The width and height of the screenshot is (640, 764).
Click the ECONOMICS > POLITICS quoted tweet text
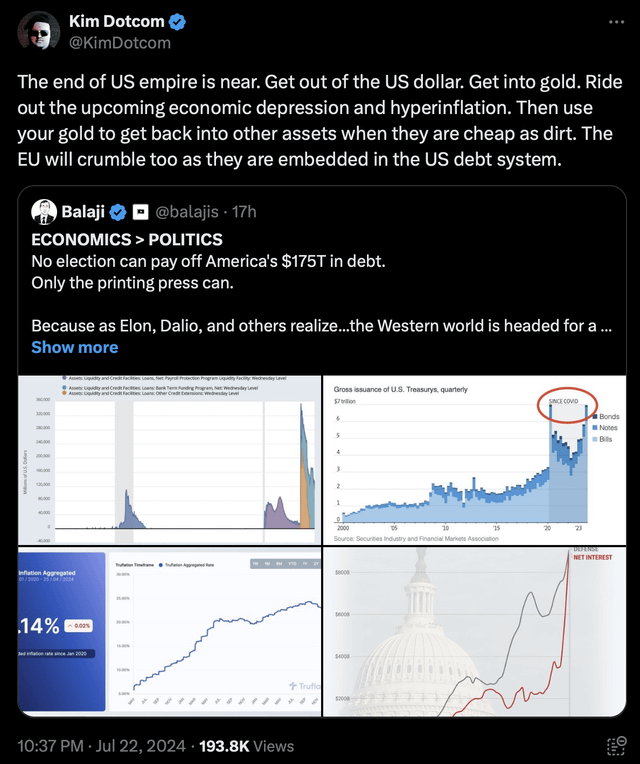click(x=127, y=240)
